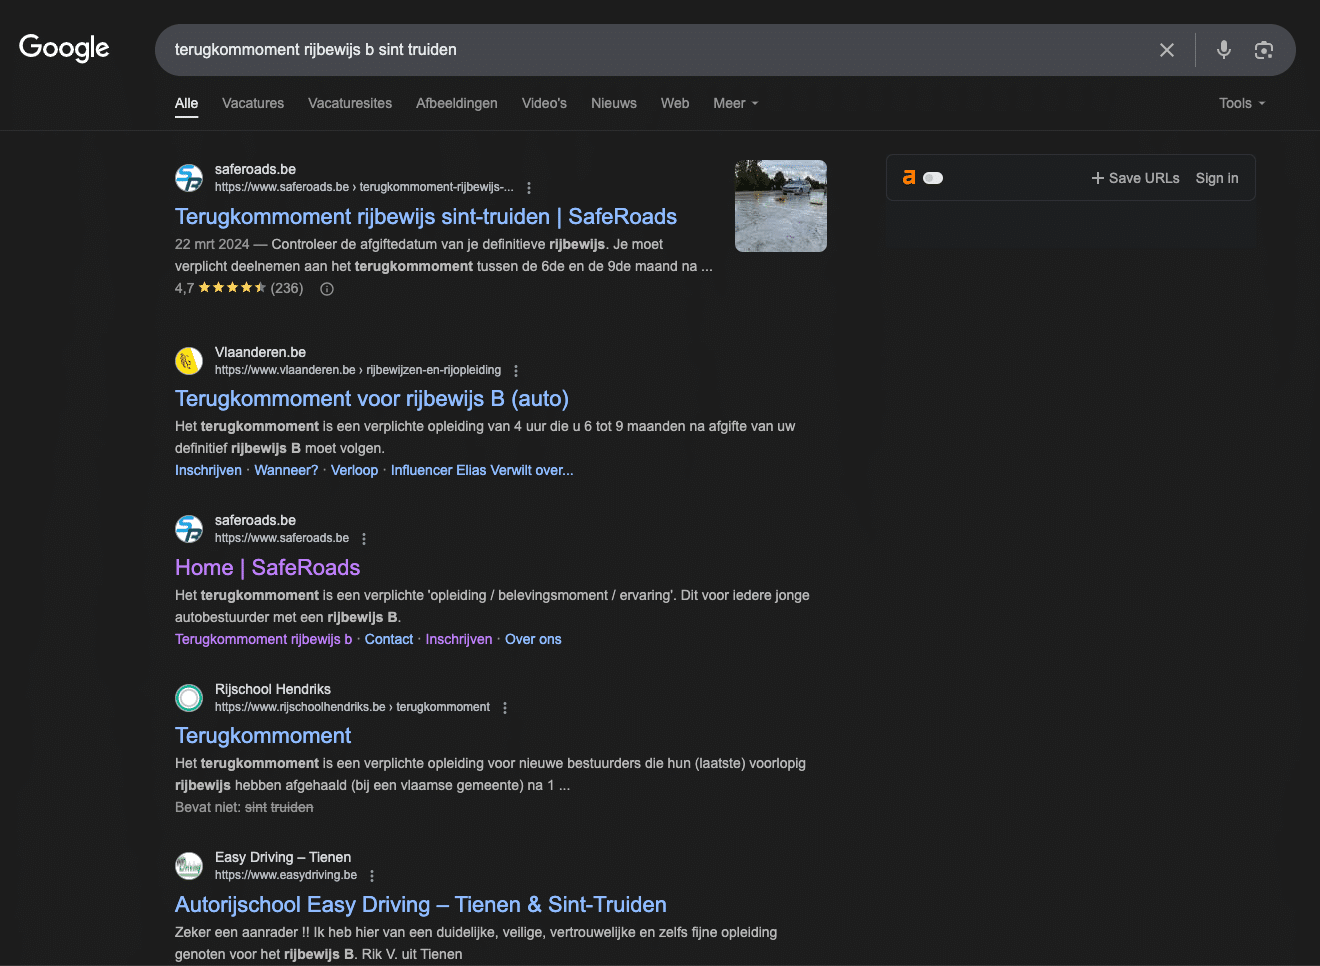Start voice search with the microphone icon
This screenshot has height=966, width=1320.
pos(1223,50)
